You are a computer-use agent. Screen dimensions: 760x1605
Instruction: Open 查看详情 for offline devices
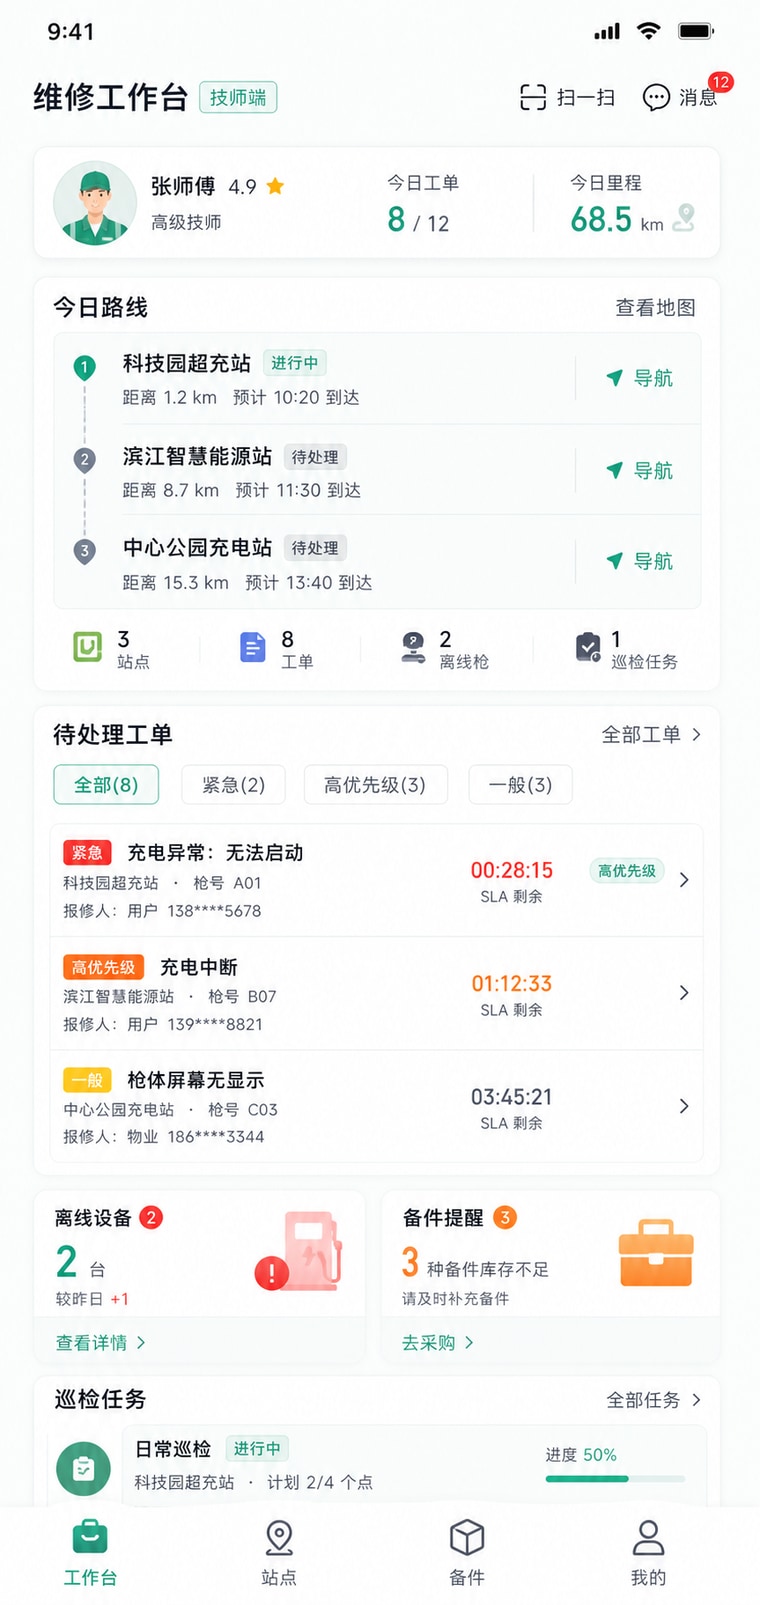point(100,1343)
